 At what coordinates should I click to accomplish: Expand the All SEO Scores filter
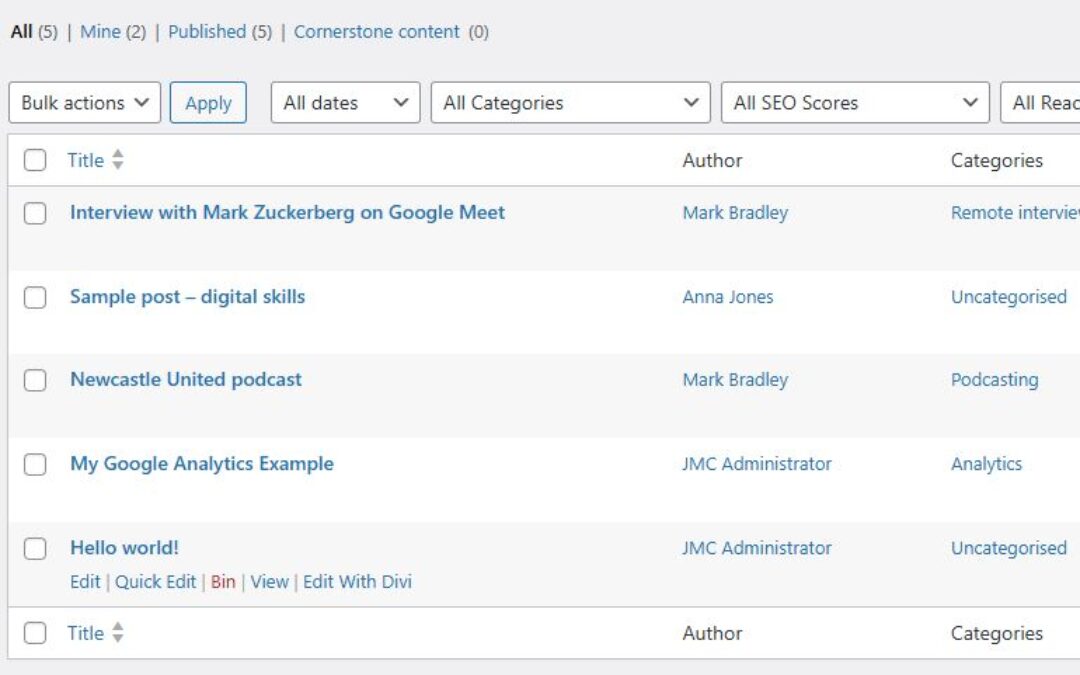855,103
